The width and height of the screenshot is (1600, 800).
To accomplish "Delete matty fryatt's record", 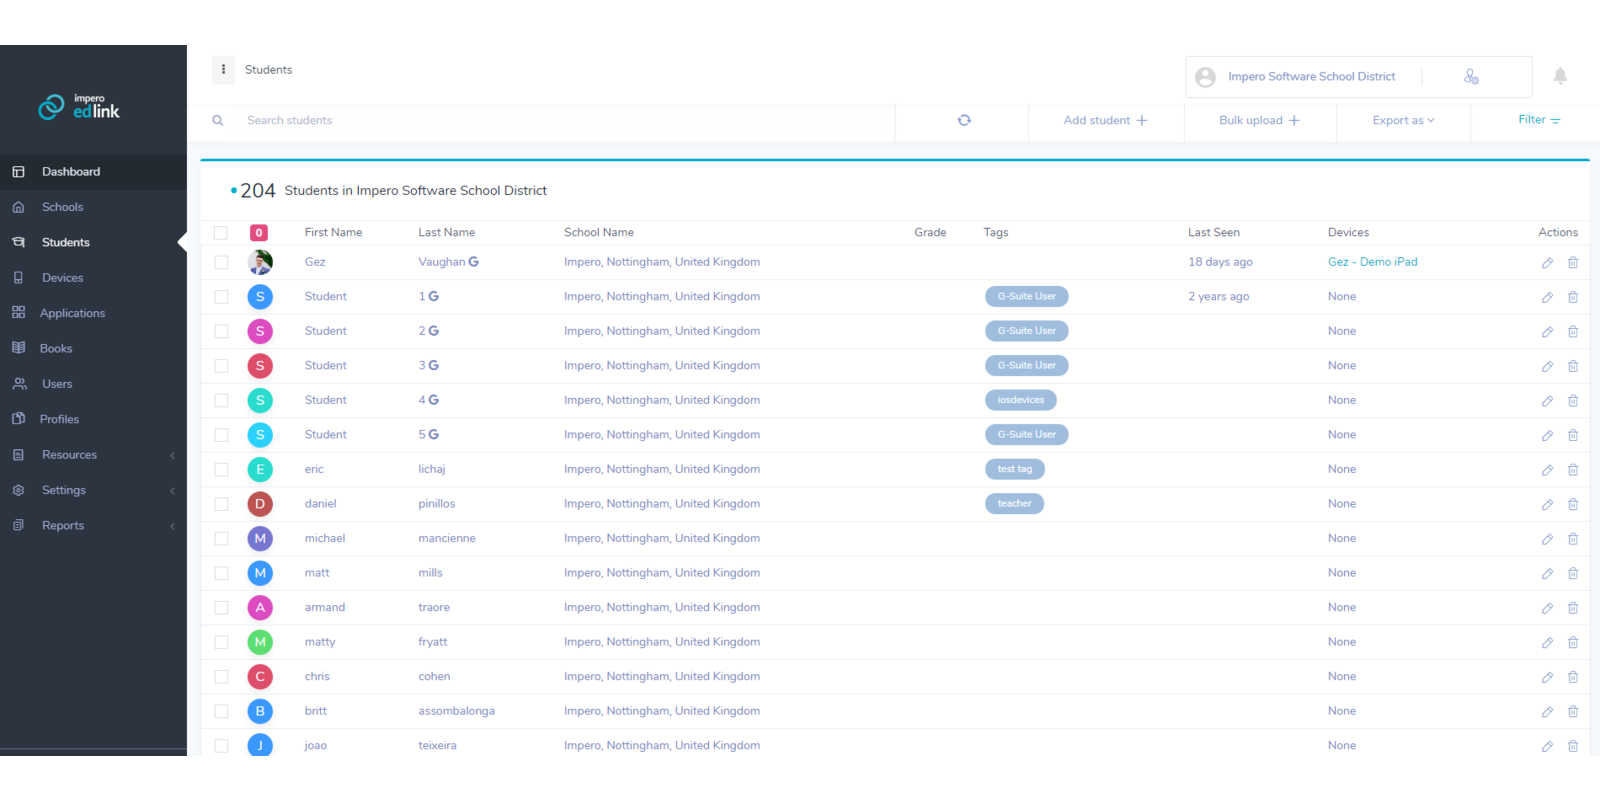I will 1573,643.
